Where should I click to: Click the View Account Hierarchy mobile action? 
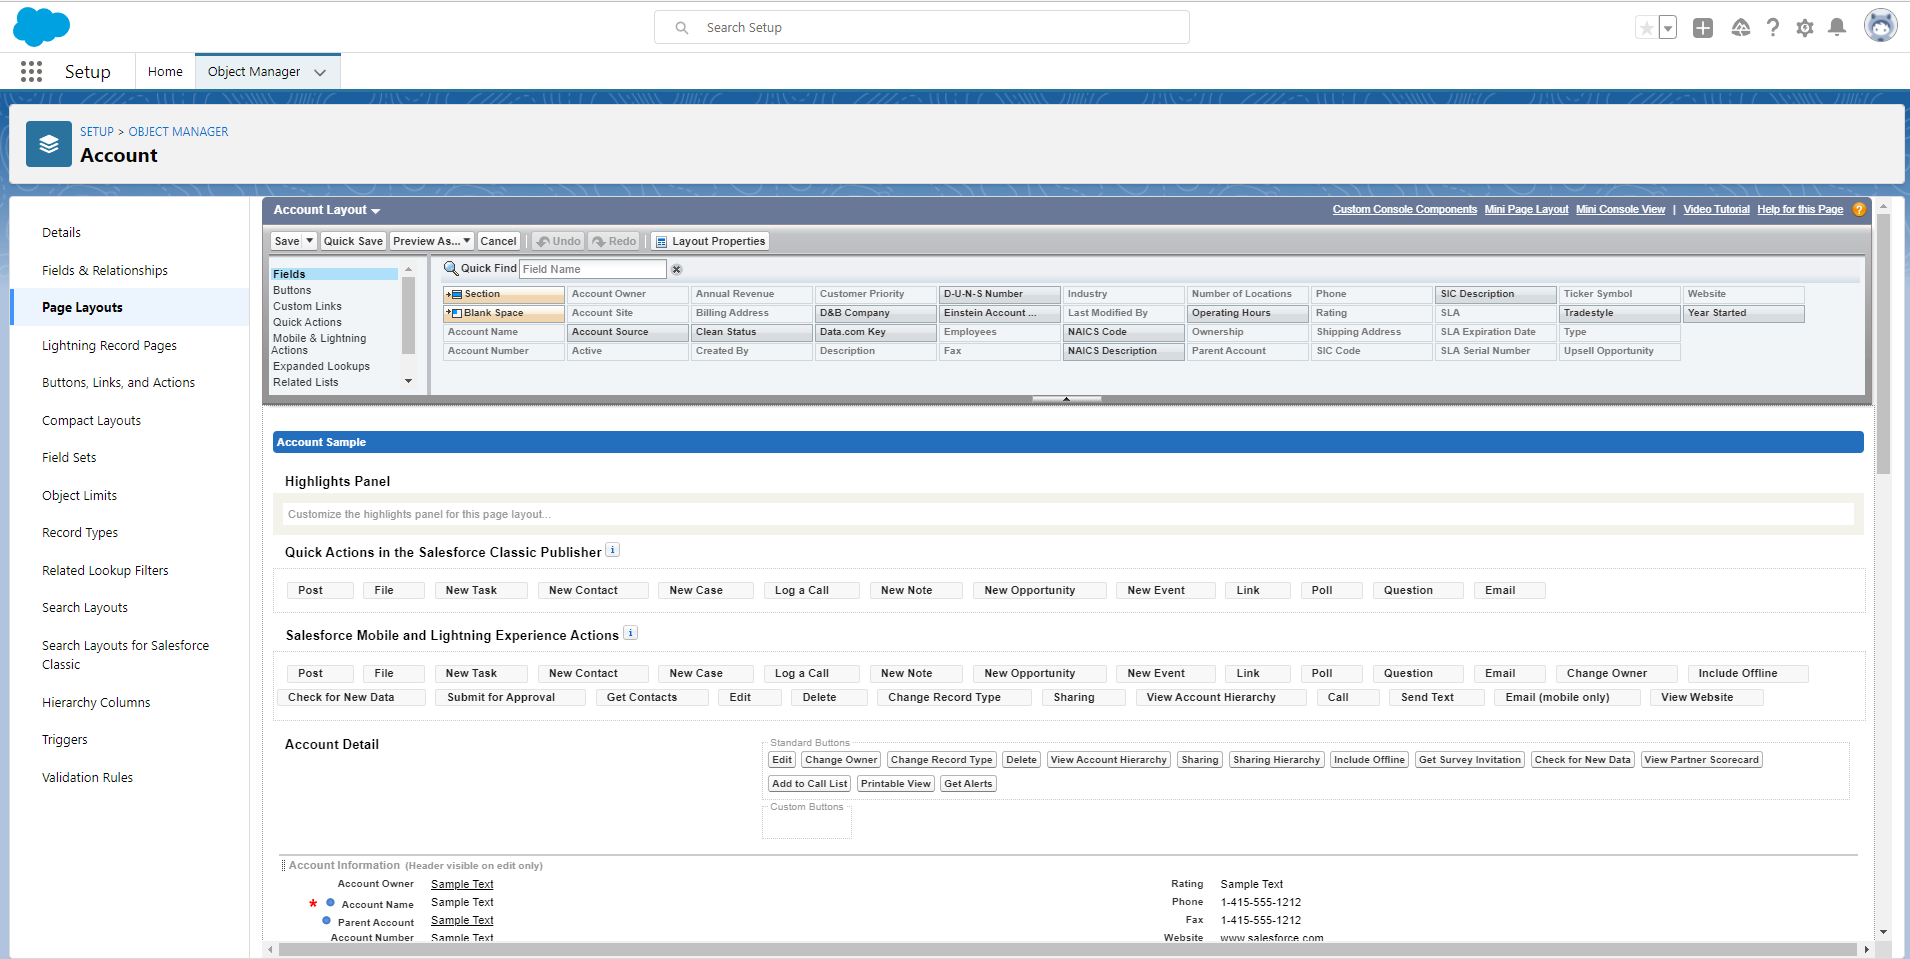click(x=1220, y=698)
